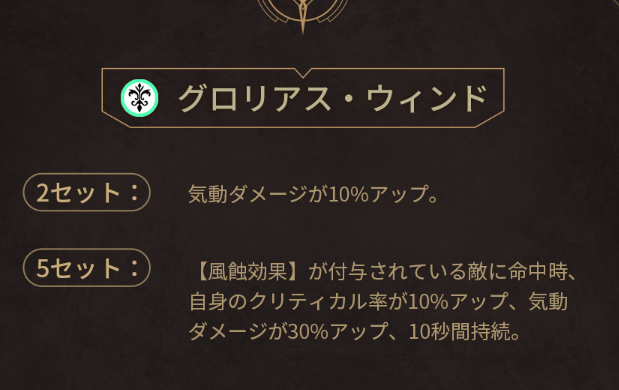Click the colon inside the 5セット pill

point(135,268)
